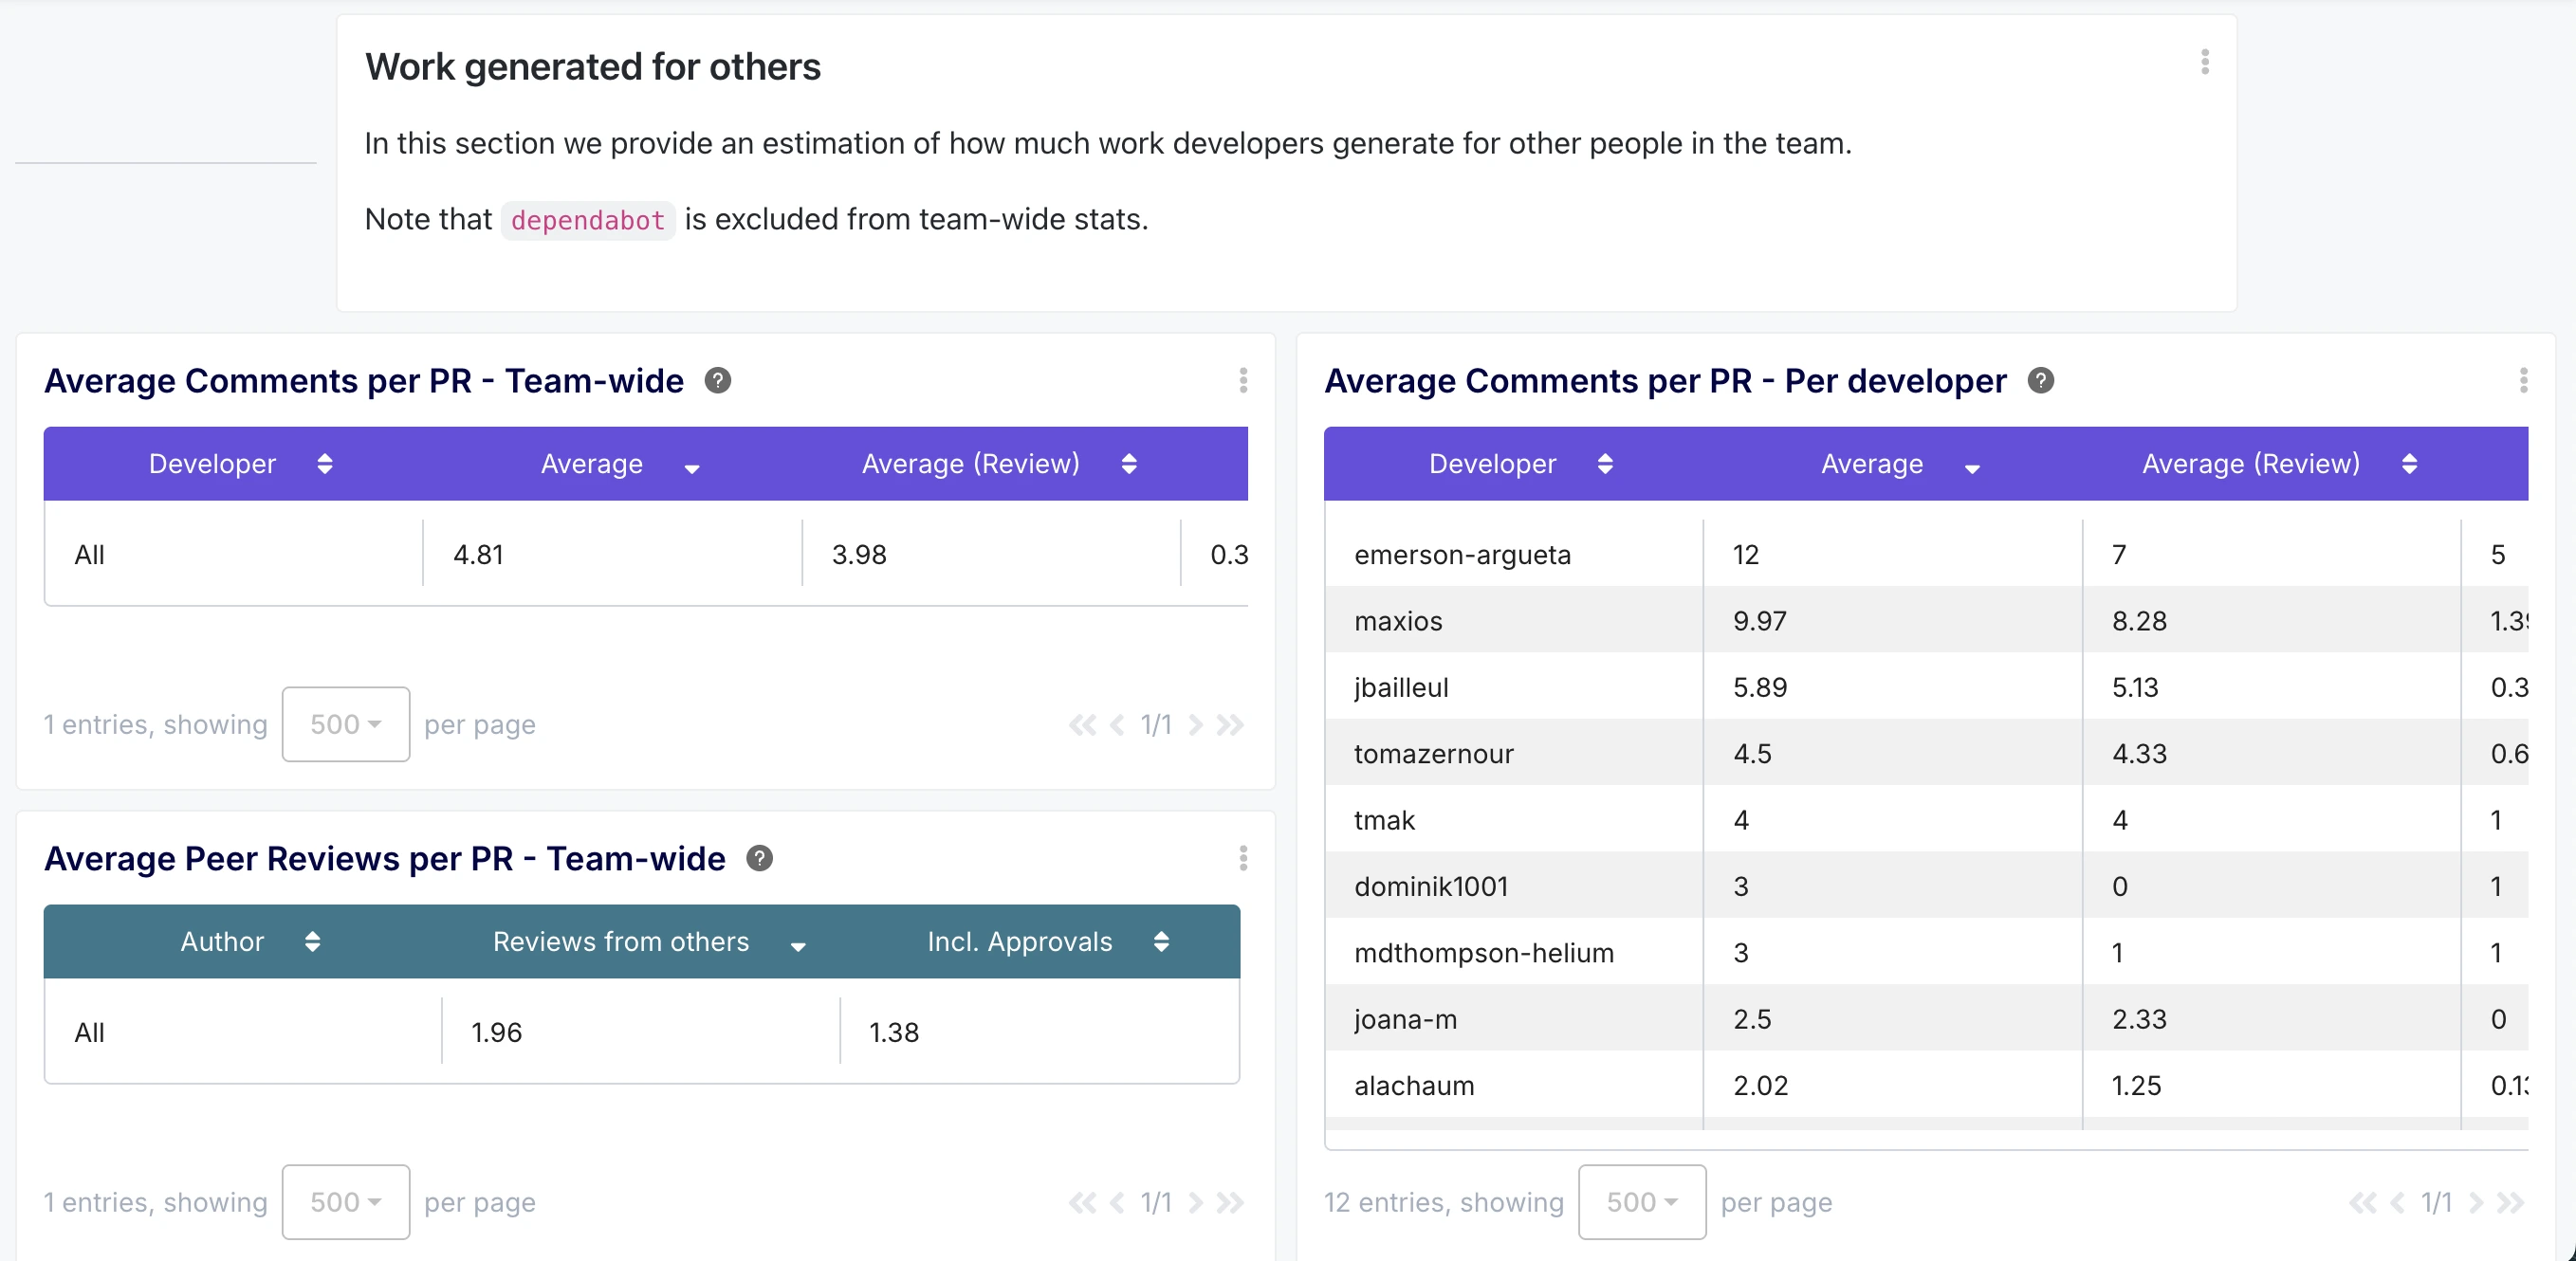Open 500 per page dropdown in Team-wide Comments
This screenshot has height=1261, width=2576.
345,724
